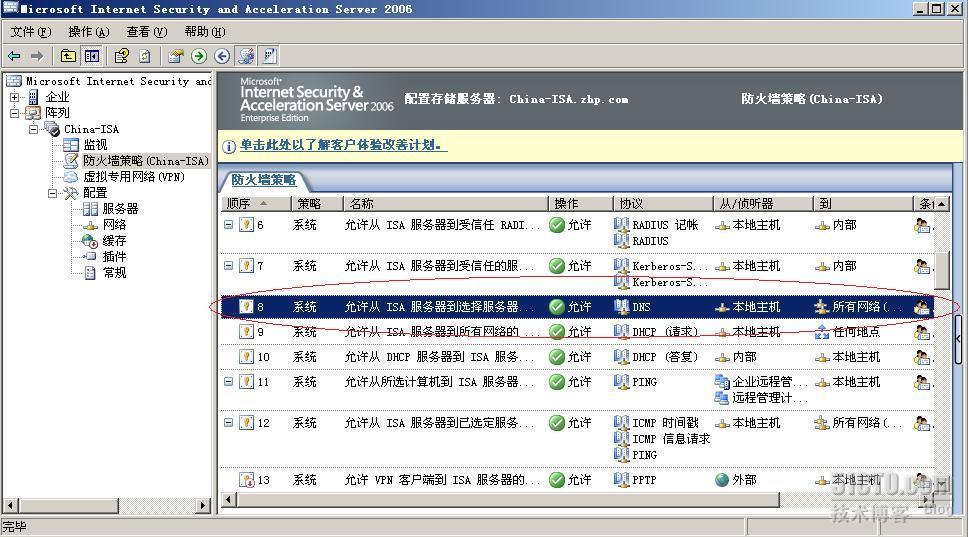Screen dimensions: 968x537
Task: Click the 策略 column header
Action: [x=317, y=204]
